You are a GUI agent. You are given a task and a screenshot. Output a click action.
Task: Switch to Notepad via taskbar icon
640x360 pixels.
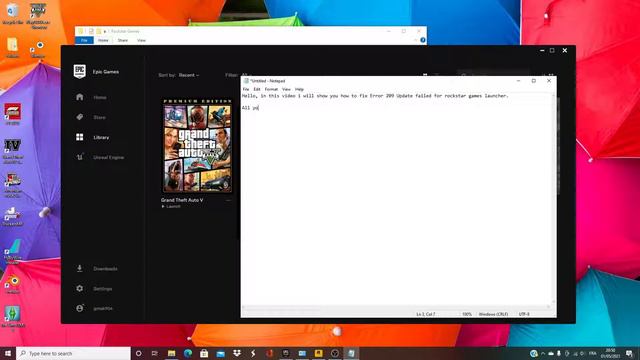(351, 353)
